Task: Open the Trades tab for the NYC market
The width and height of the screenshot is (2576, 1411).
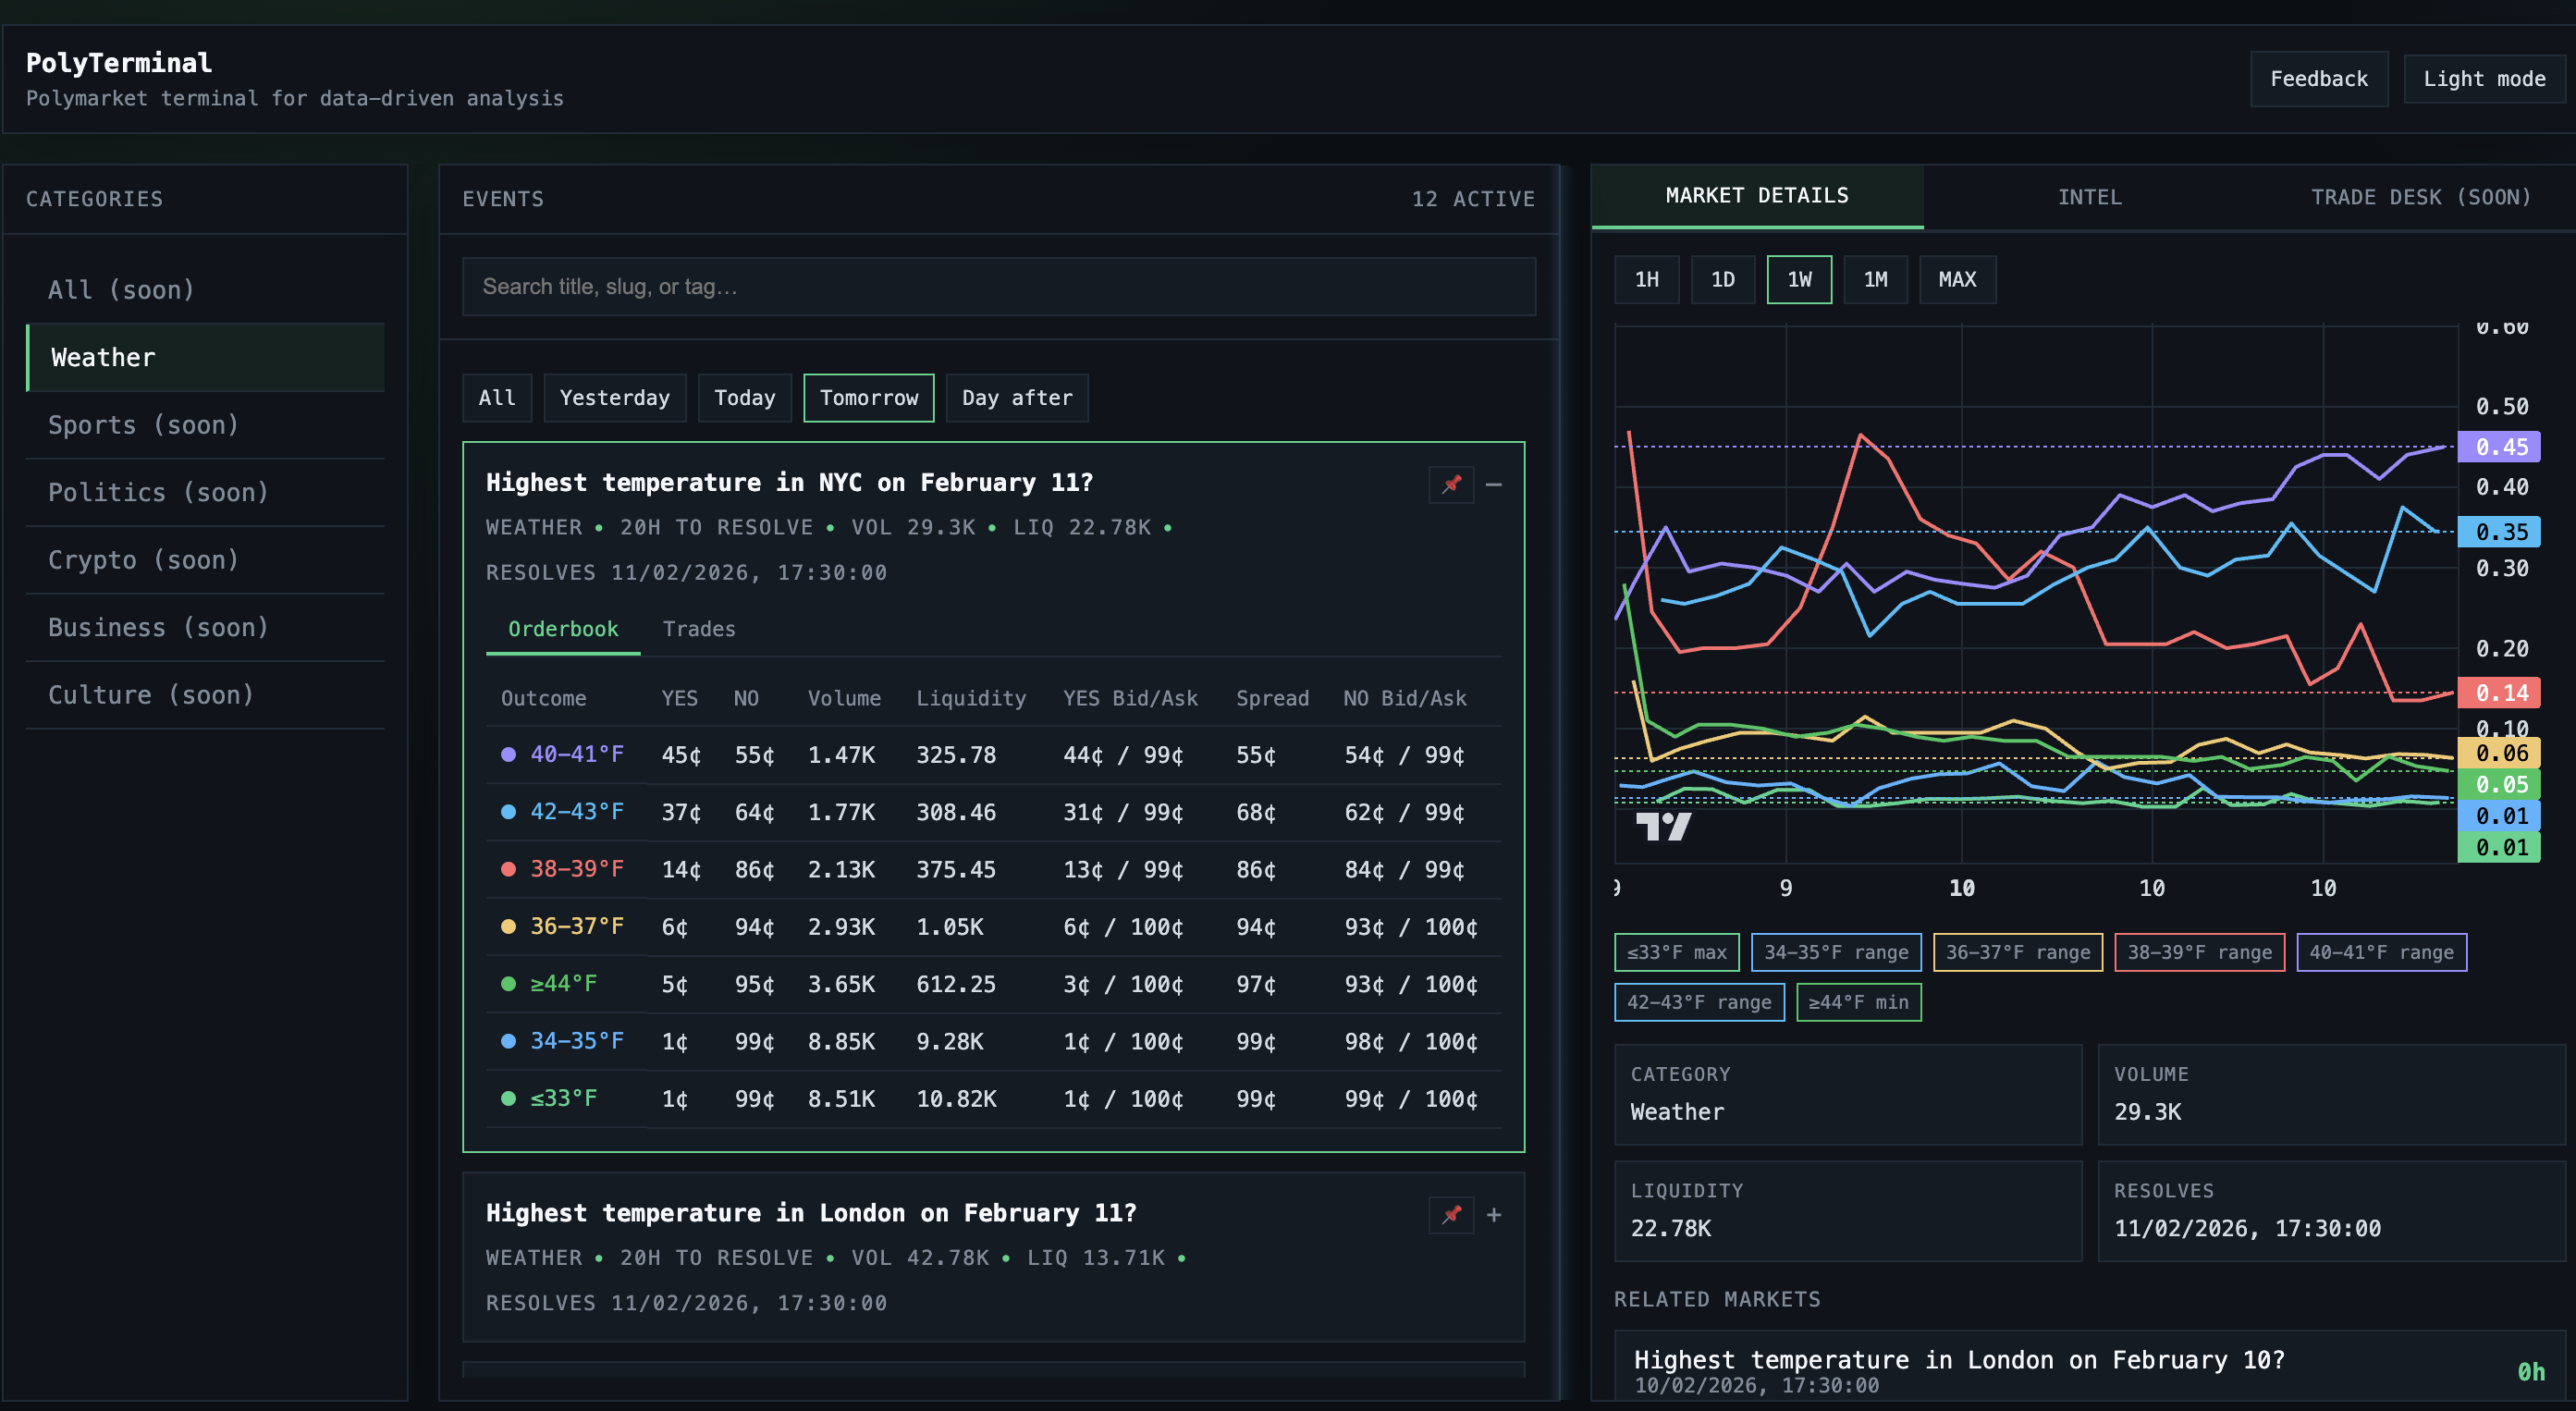Action: tap(698, 629)
